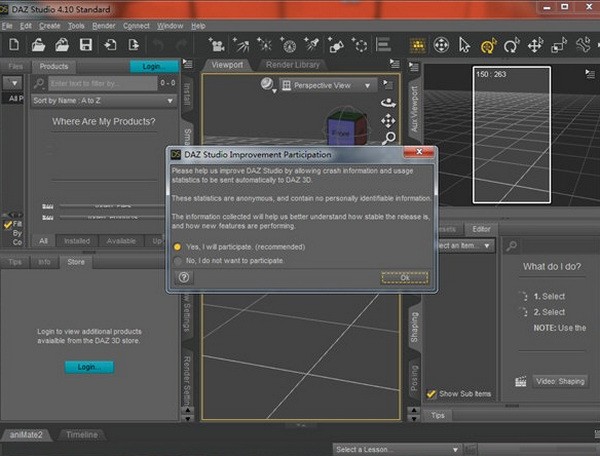Screen dimensions: 600x456
Task: Open the vertical Posing side tab
Action: click(x=415, y=378)
